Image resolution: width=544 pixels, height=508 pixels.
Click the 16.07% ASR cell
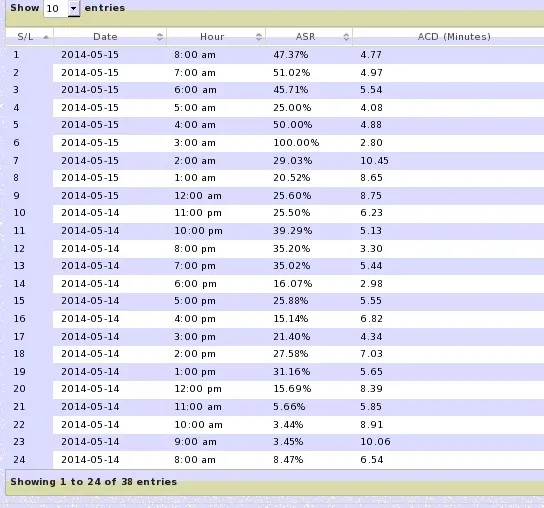coord(292,284)
